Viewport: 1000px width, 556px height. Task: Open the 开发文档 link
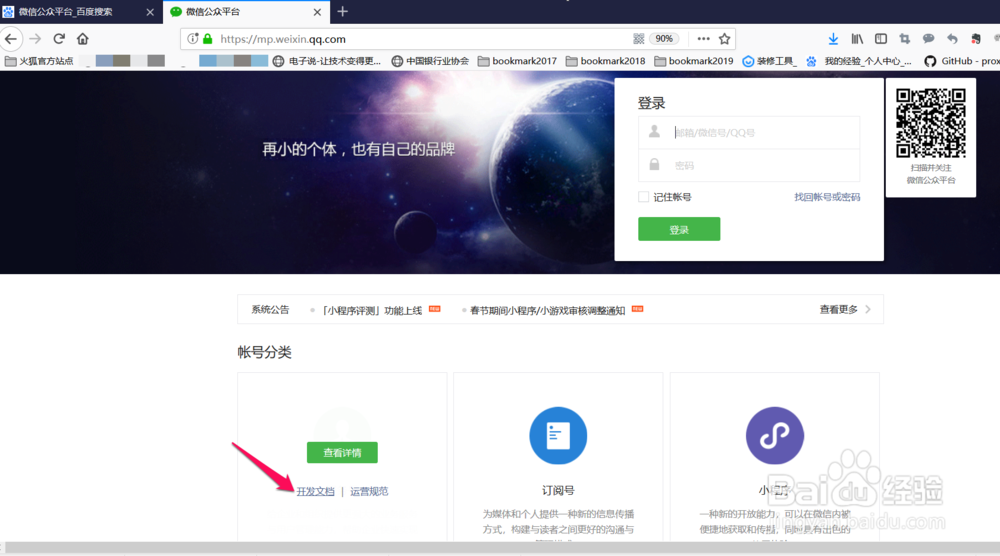click(316, 491)
